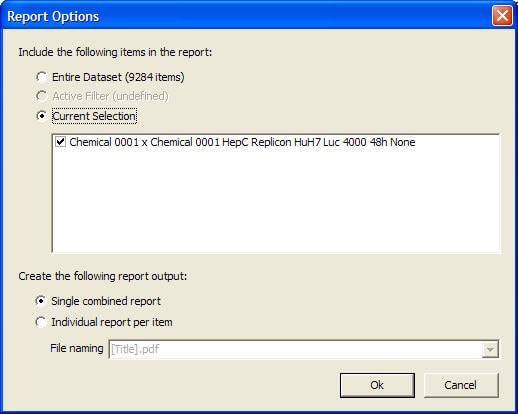Click the 'File naming' label
Image resolution: width=518 pixels, height=414 pixels.
tap(77, 348)
